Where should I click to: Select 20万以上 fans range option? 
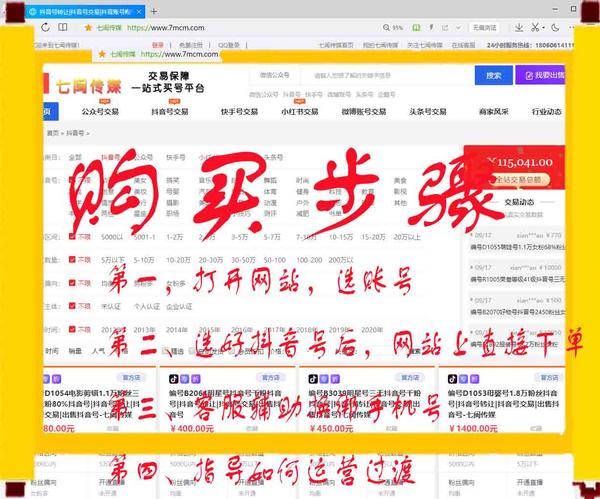(407, 237)
